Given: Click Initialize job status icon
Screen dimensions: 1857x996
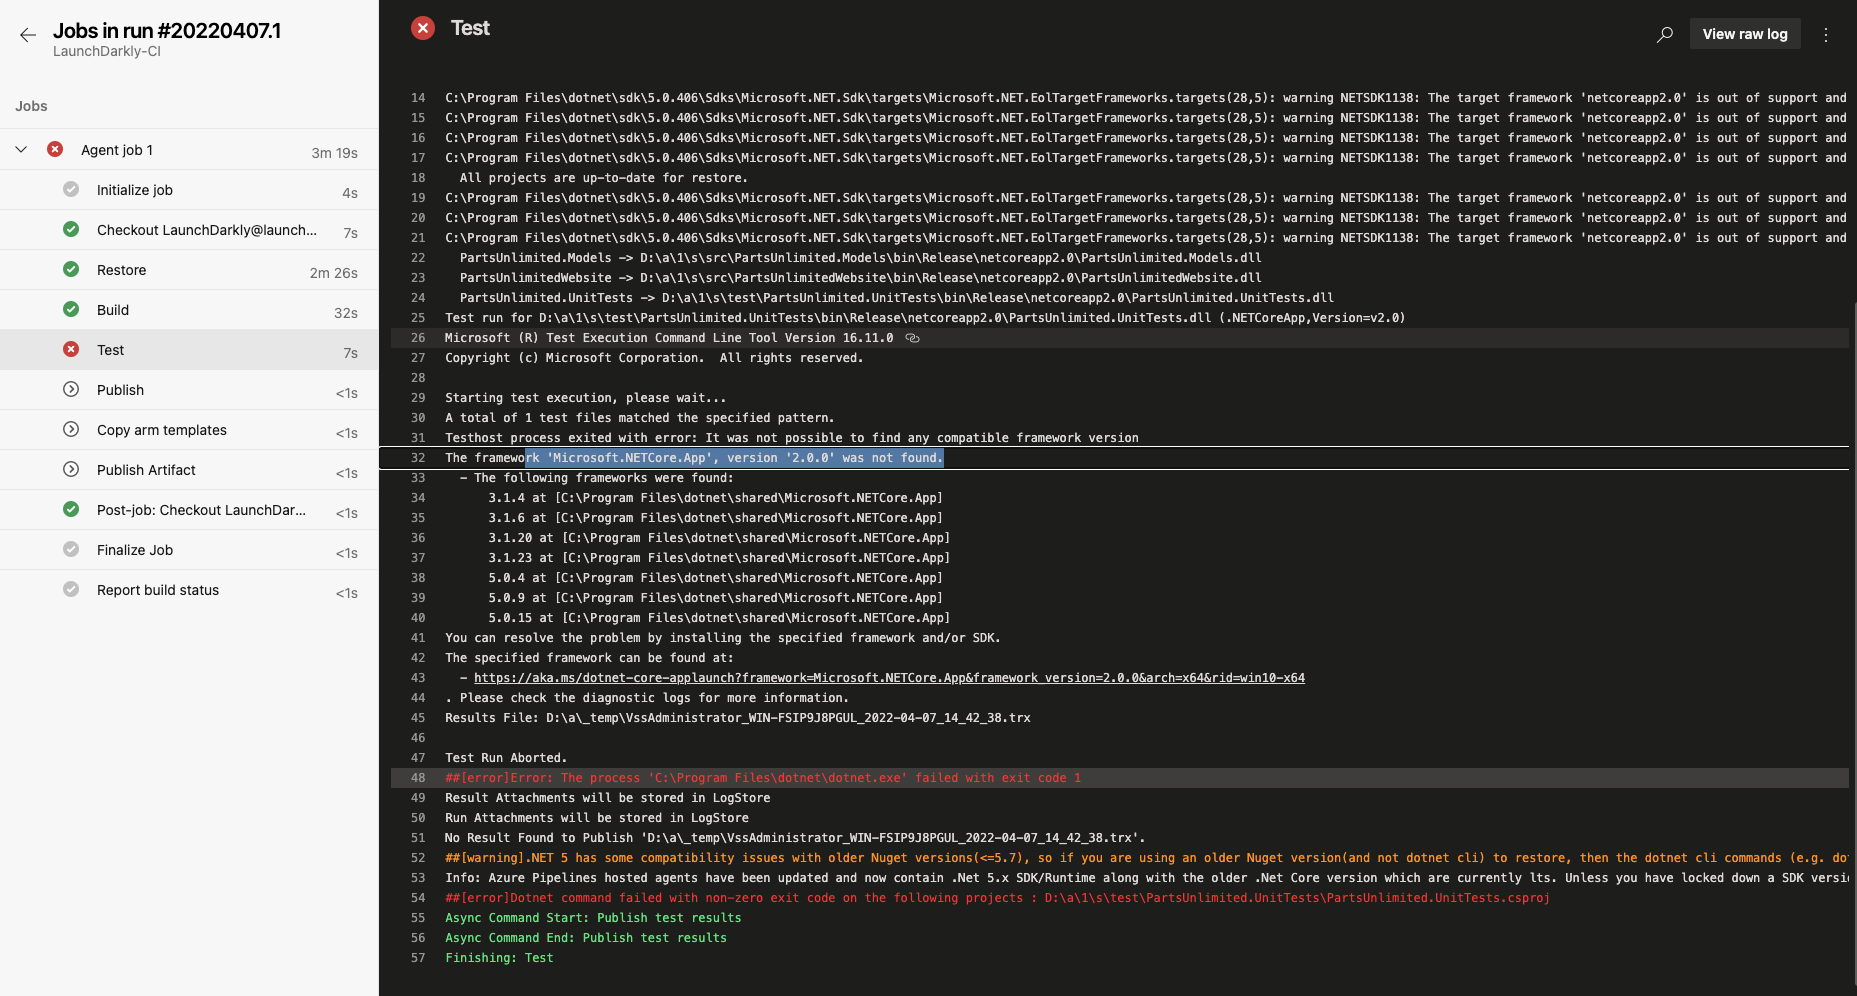Looking at the screenshot, I should coord(71,189).
